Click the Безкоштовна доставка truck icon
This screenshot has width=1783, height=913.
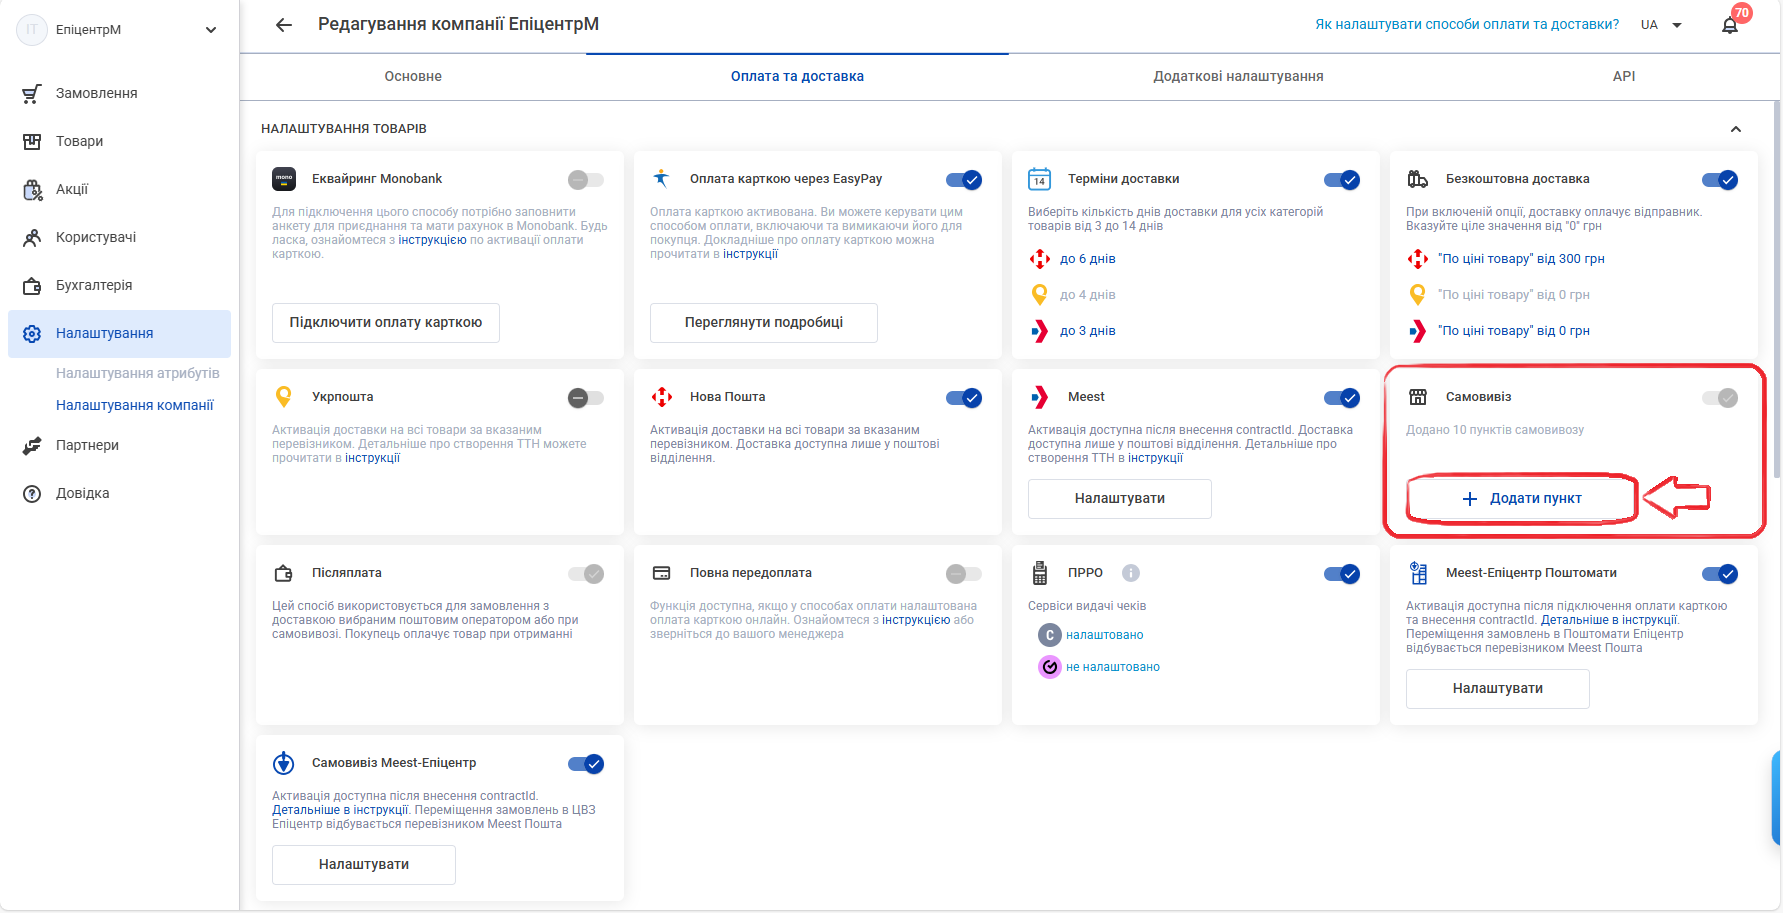1418,179
